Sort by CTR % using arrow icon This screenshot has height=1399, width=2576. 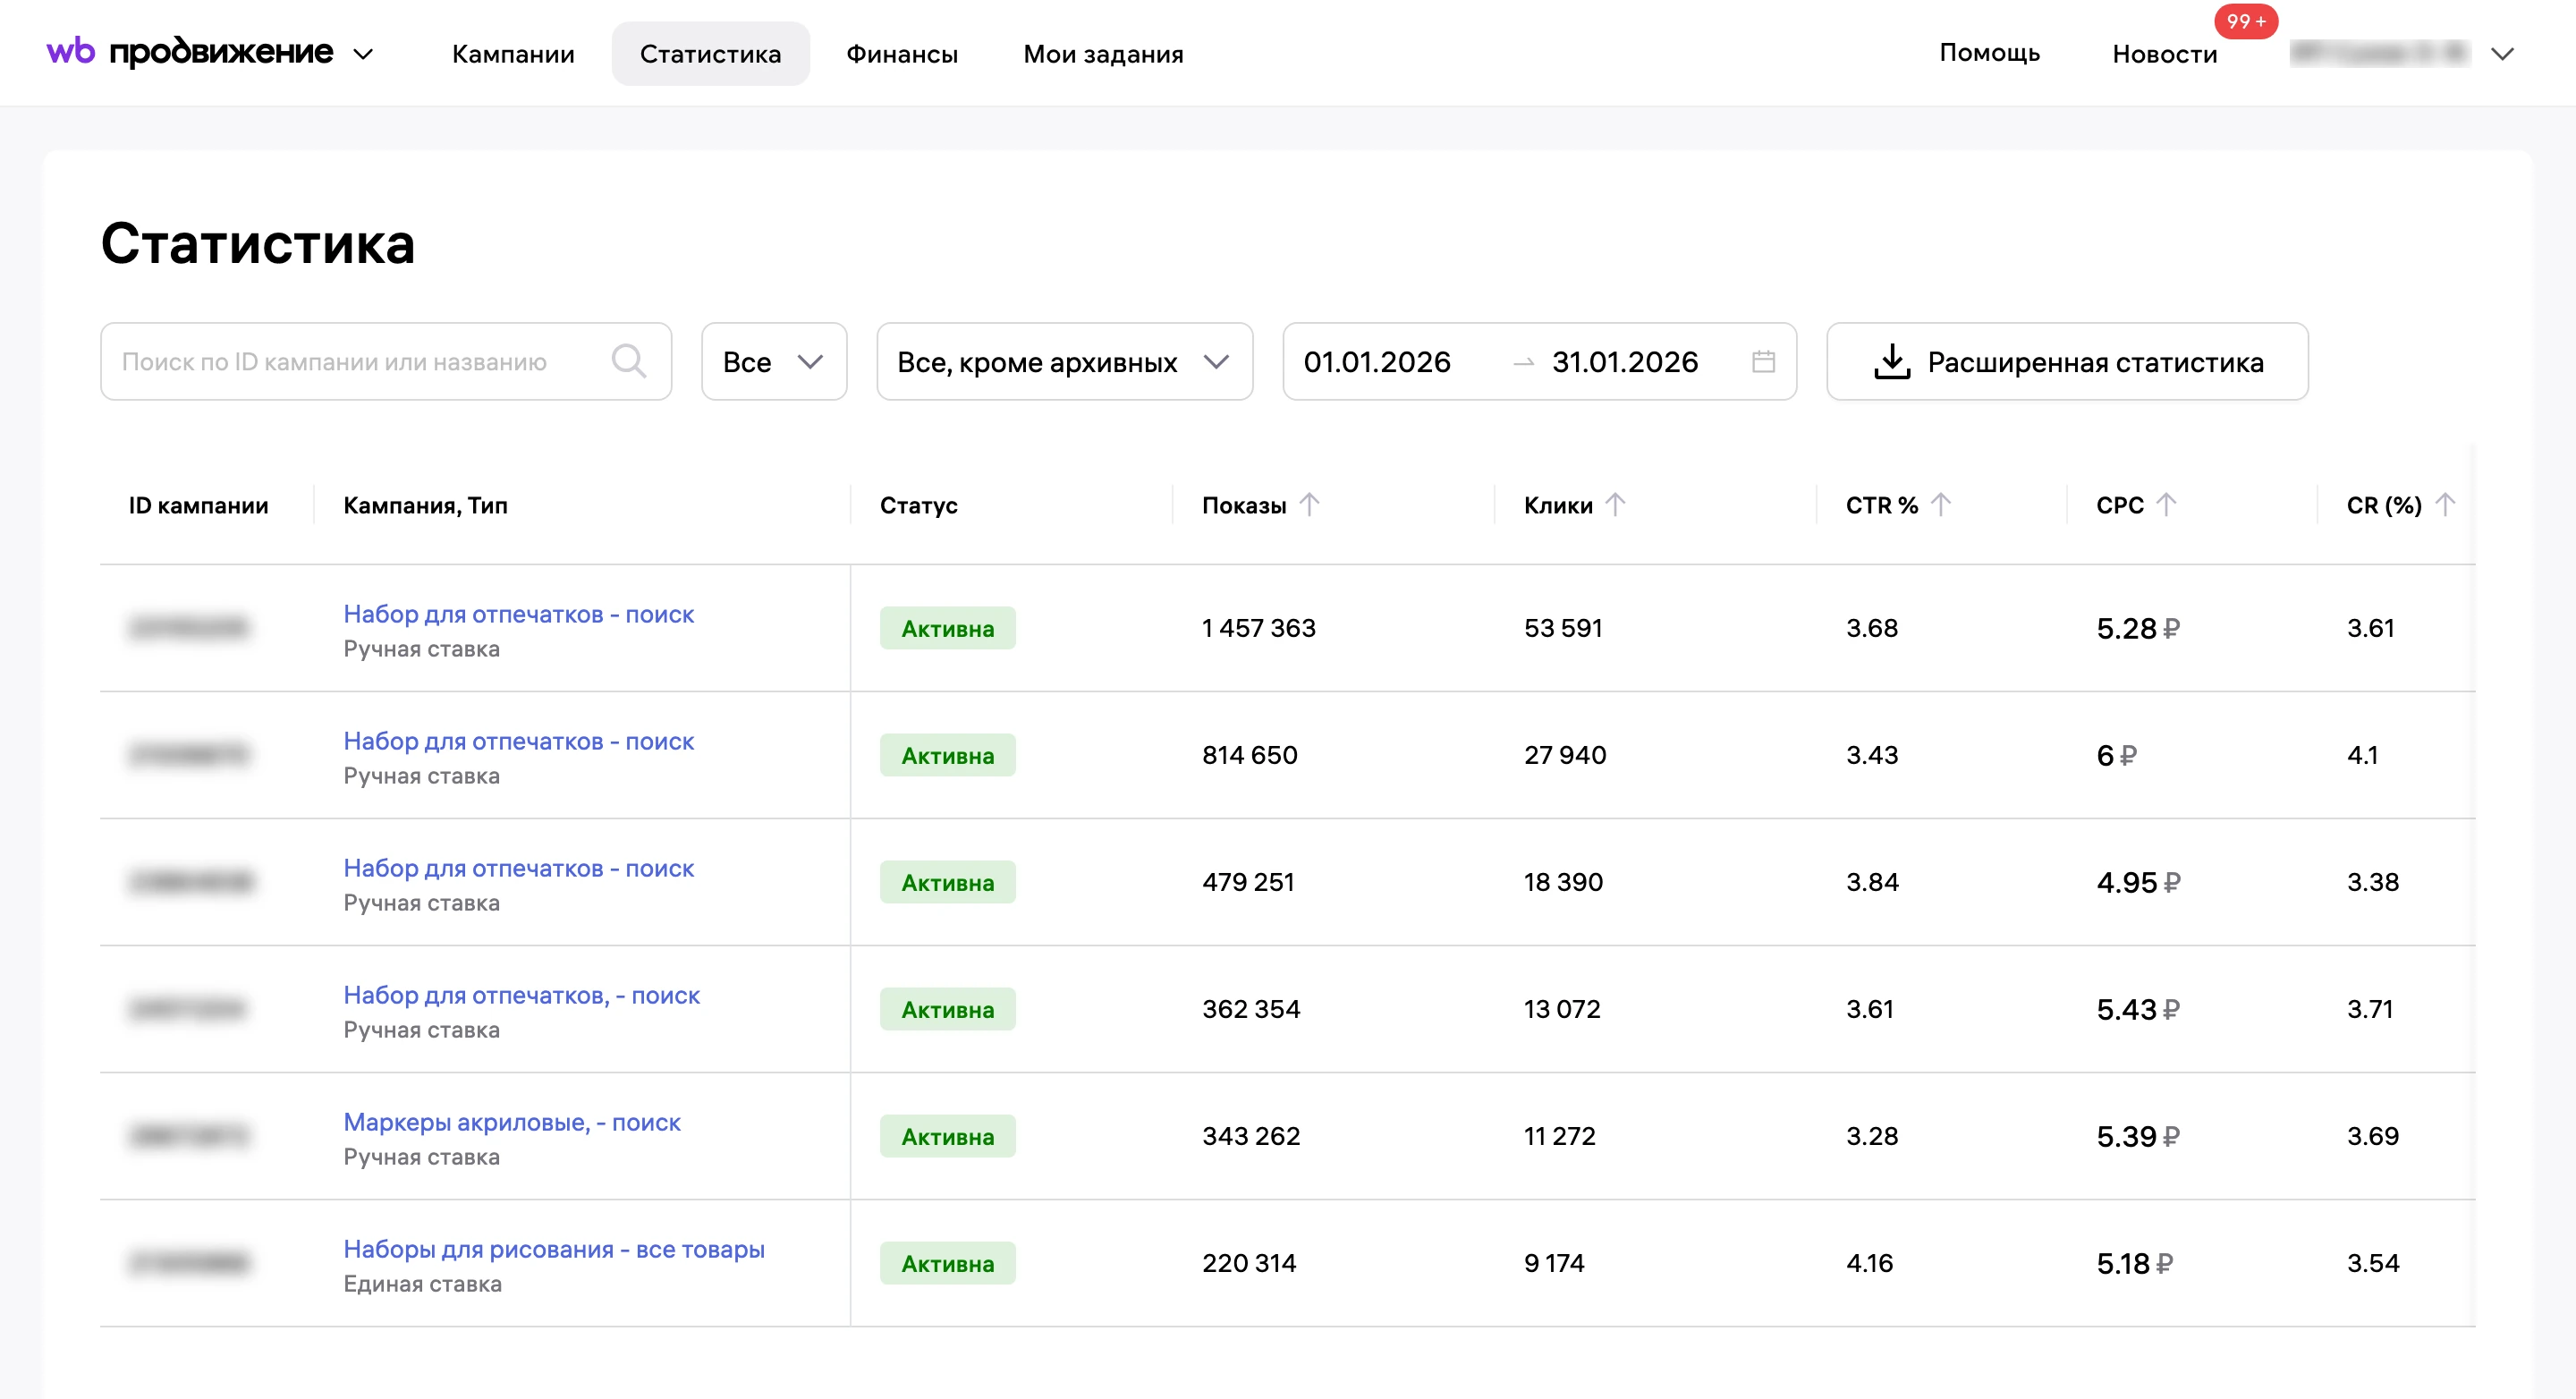pos(1941,505)
